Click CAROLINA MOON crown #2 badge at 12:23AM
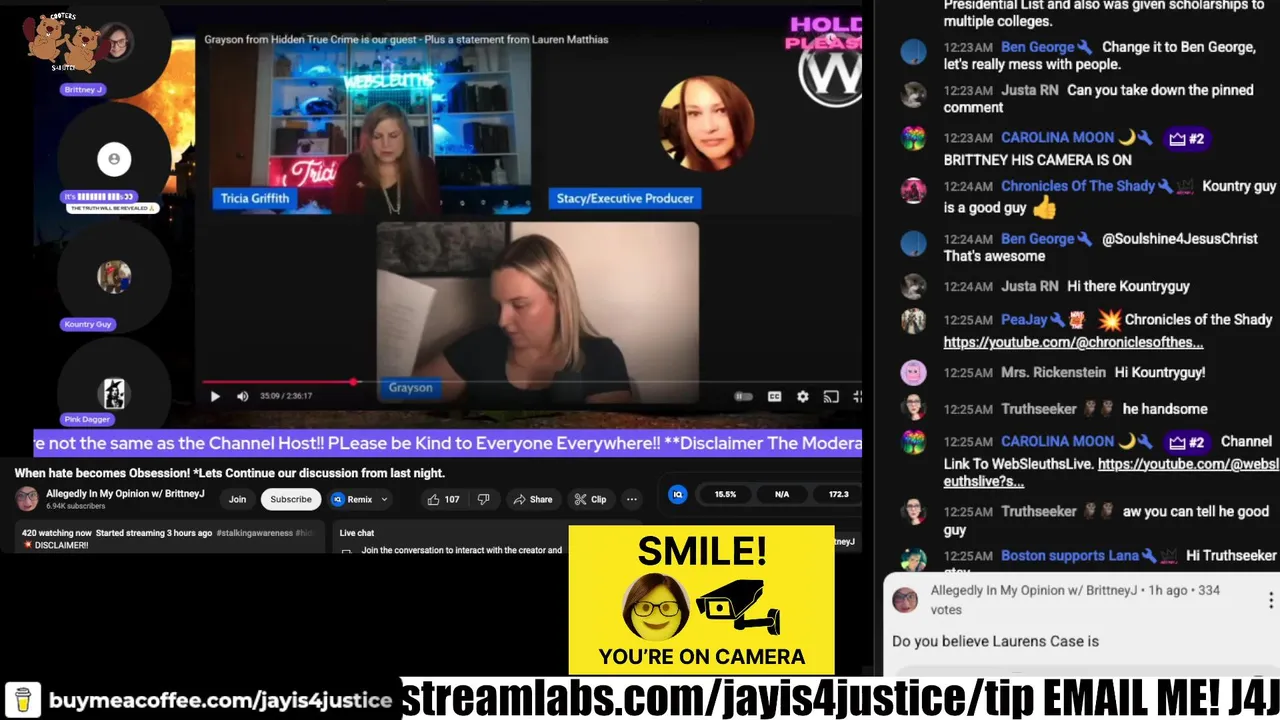This screenshot has height=720, width=1280. [x=1186, y=139]
